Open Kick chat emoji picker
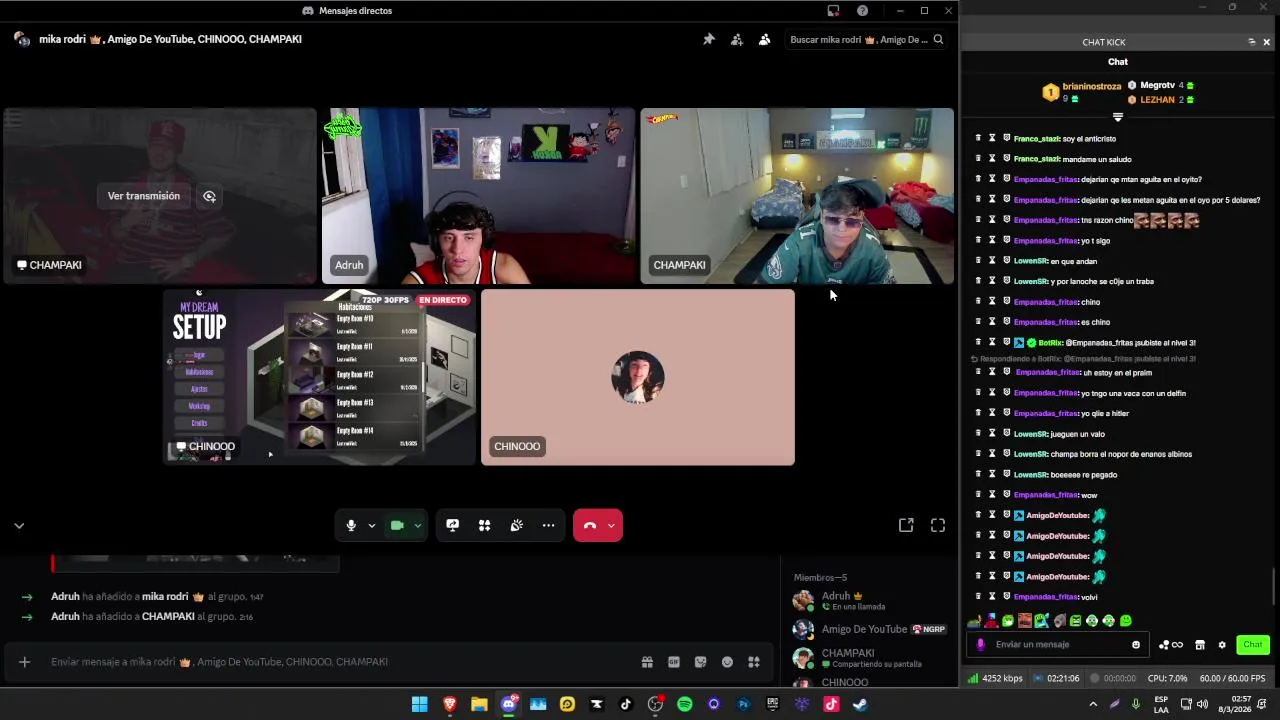This screenshot has height=720, width=1280. (x=1136, y=644)
